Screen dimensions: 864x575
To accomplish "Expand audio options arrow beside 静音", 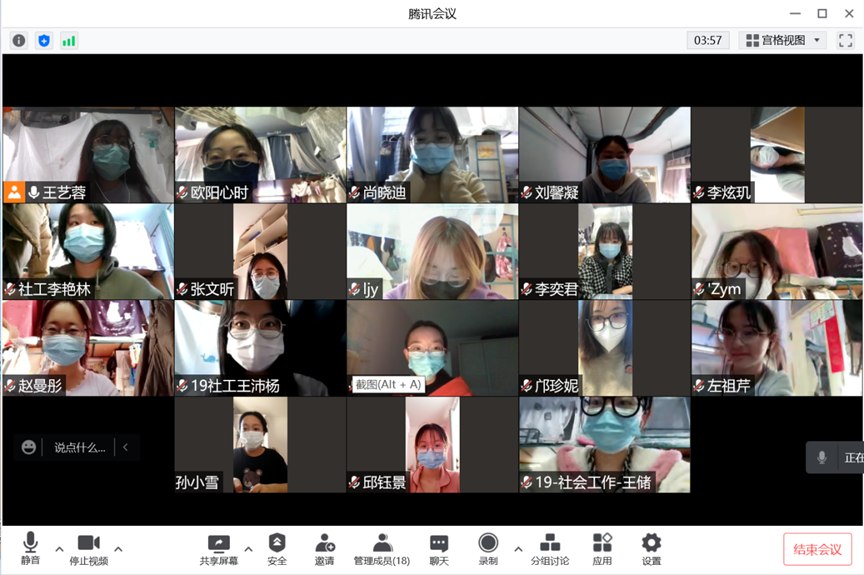I will (x=59, y=548).
